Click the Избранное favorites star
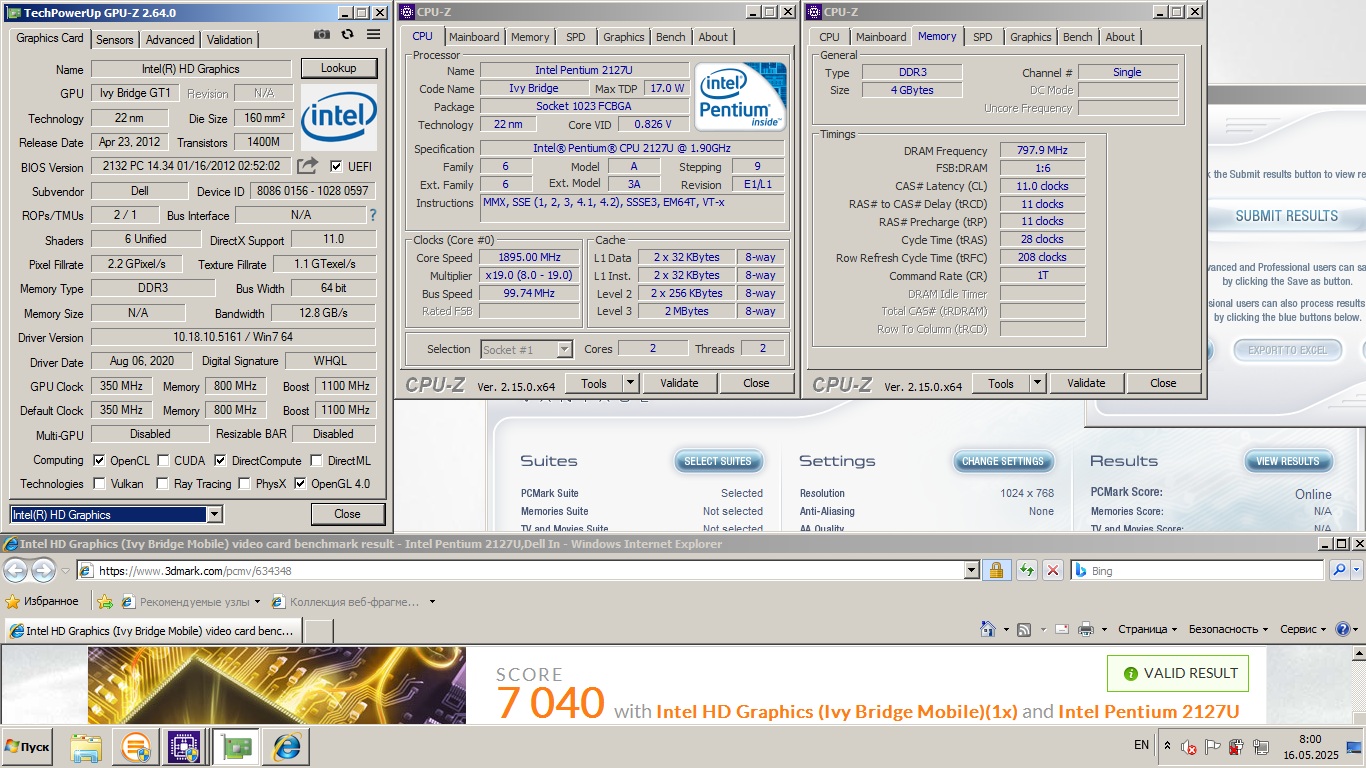Screen dimensions: 1366x768 pyautogui.click(x=13, y=602)
